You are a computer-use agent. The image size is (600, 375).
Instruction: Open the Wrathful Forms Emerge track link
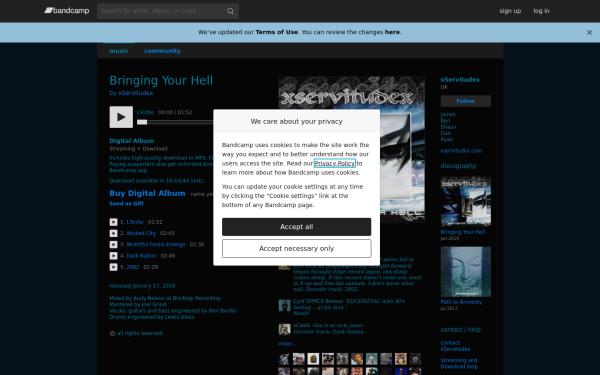pyautogui.click(x=156, y=245)
